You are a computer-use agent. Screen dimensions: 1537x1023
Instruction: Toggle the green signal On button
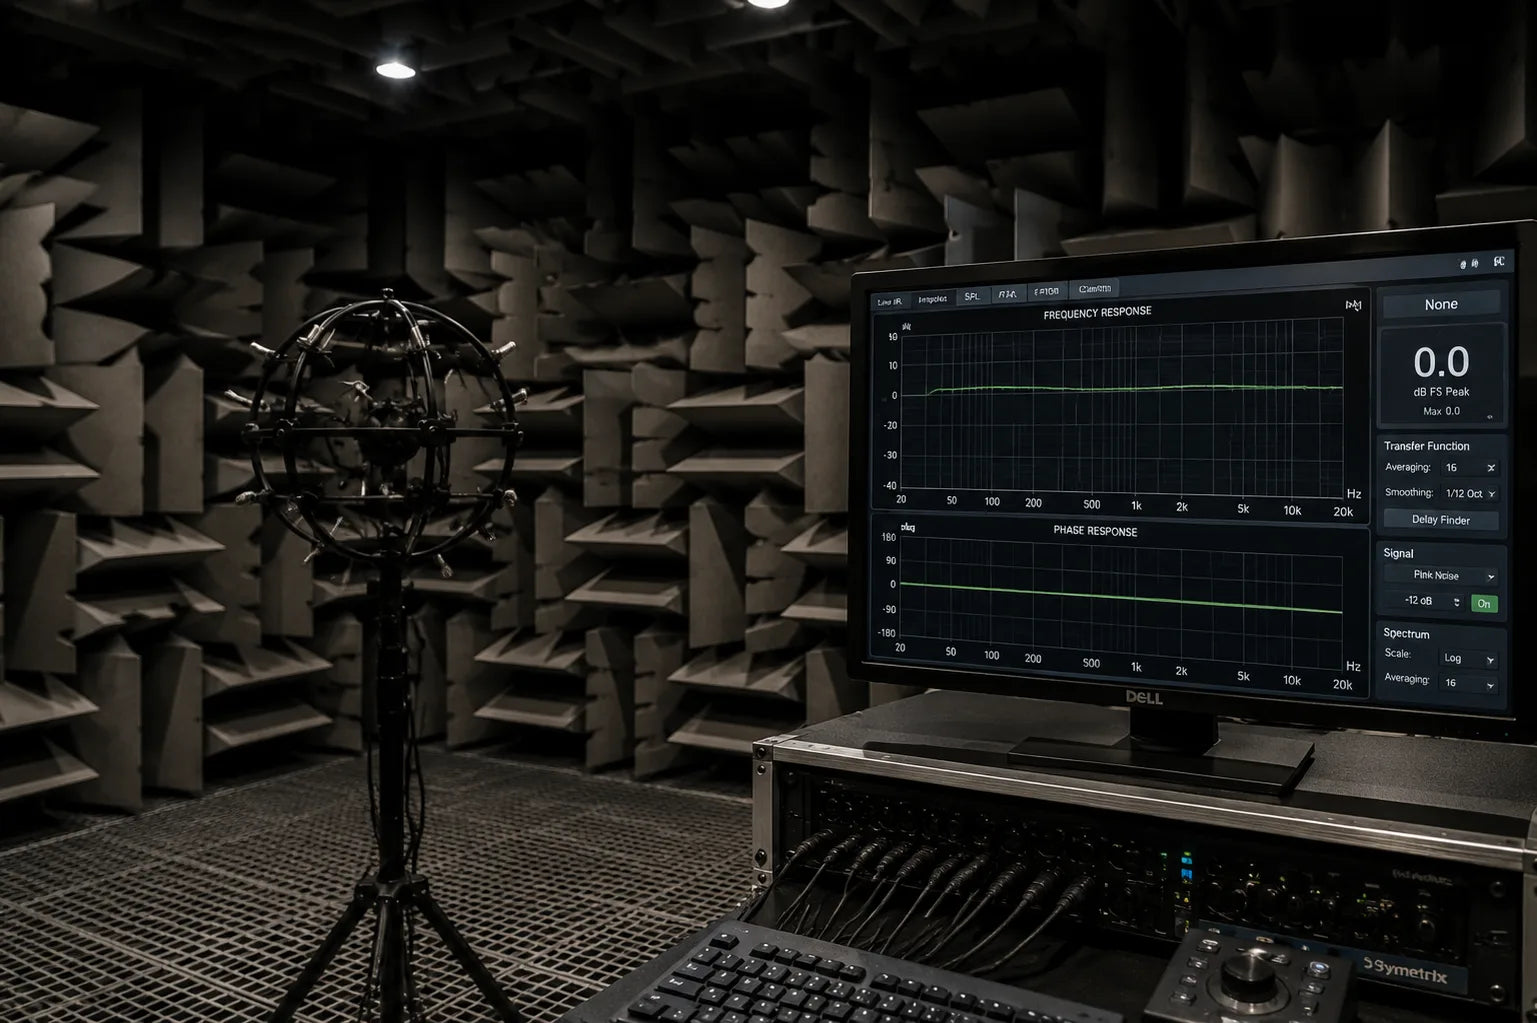(x=1484, y=604)
